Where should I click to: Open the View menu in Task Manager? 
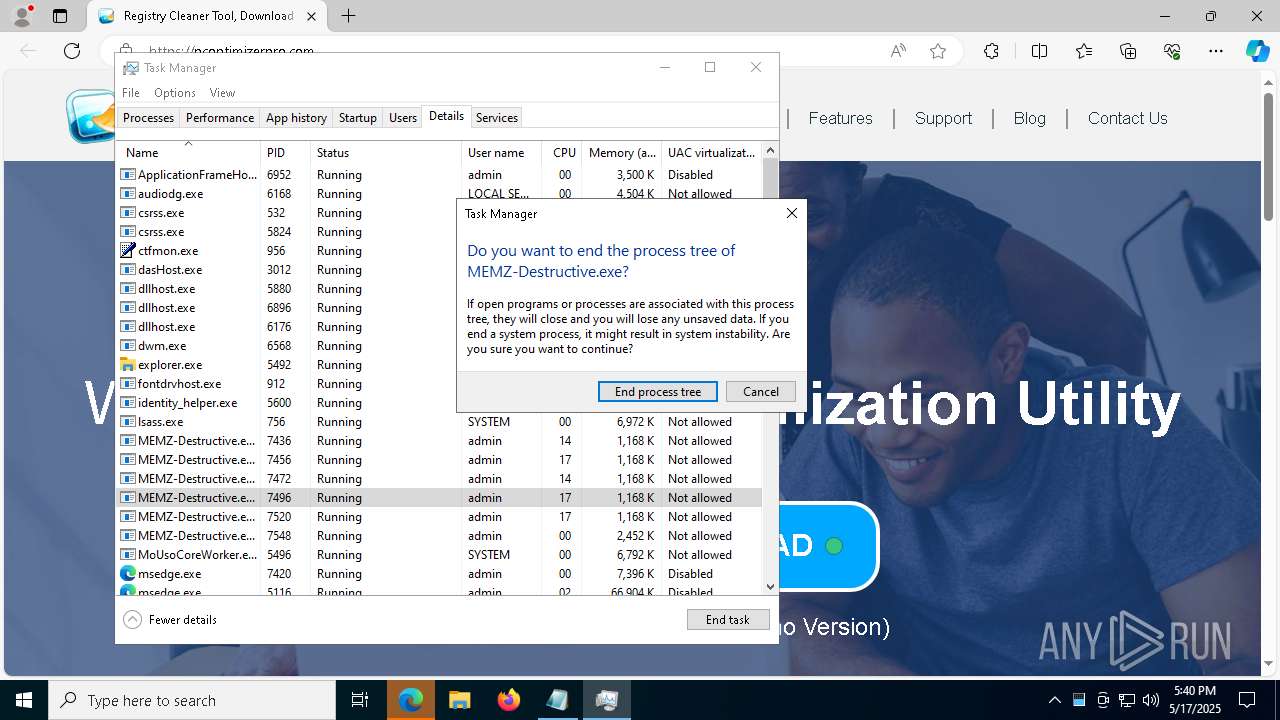pos(222,93)
